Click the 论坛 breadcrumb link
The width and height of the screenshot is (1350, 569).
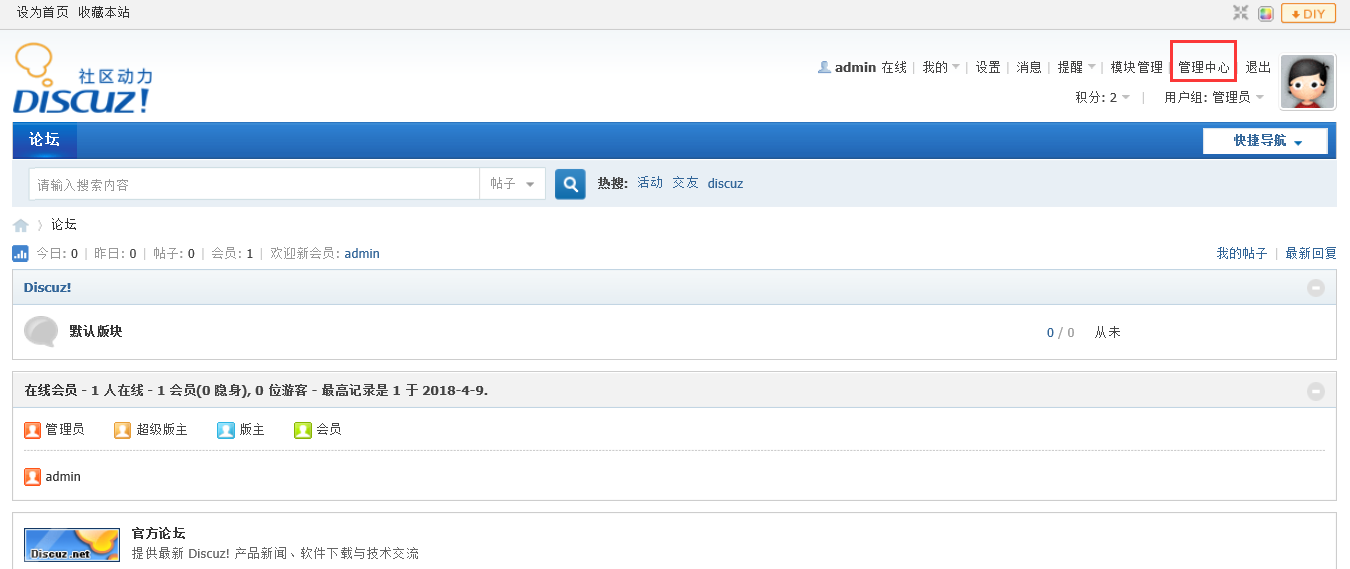click(64, 224)
